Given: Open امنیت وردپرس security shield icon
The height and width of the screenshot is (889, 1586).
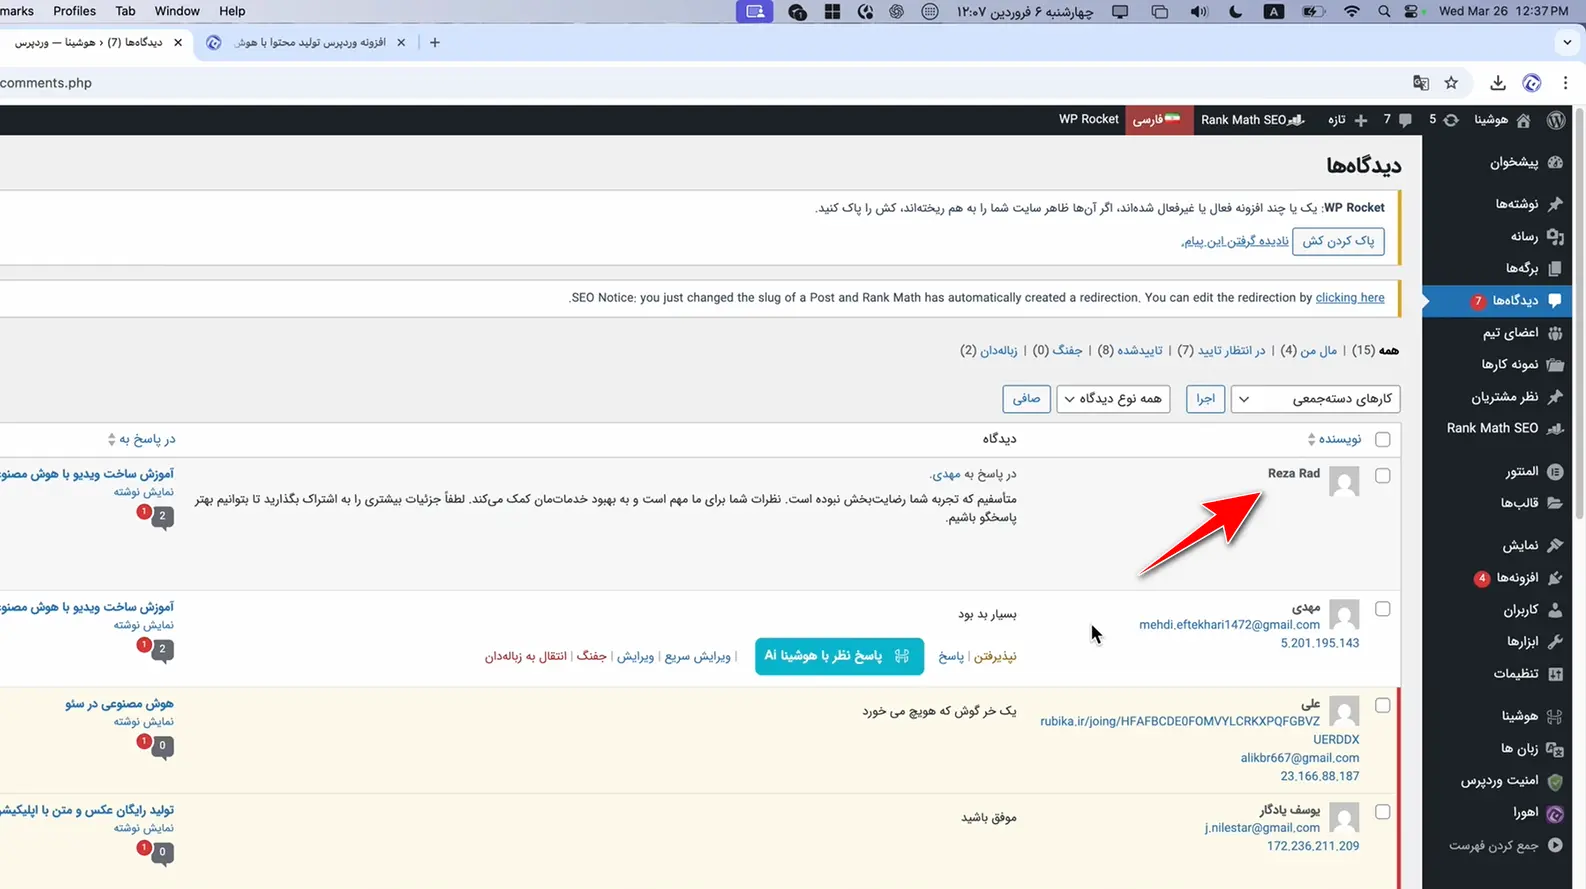Looking at the screenshot, I should pyautogui.click(x=1555, y=781).
